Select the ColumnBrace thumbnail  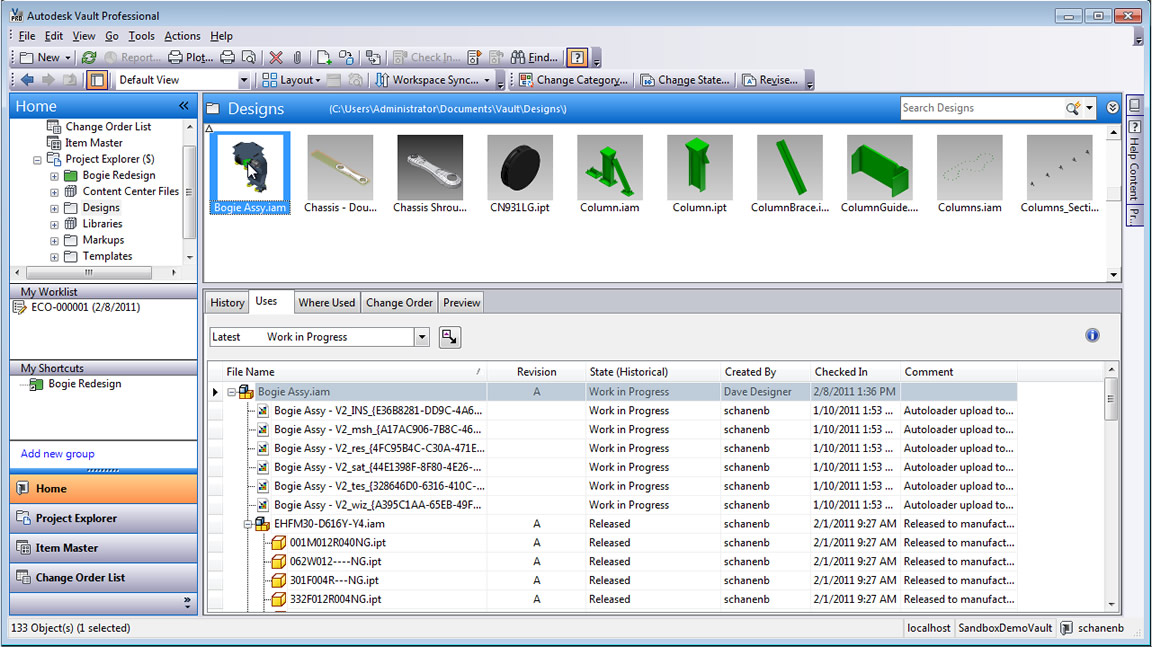790,174
